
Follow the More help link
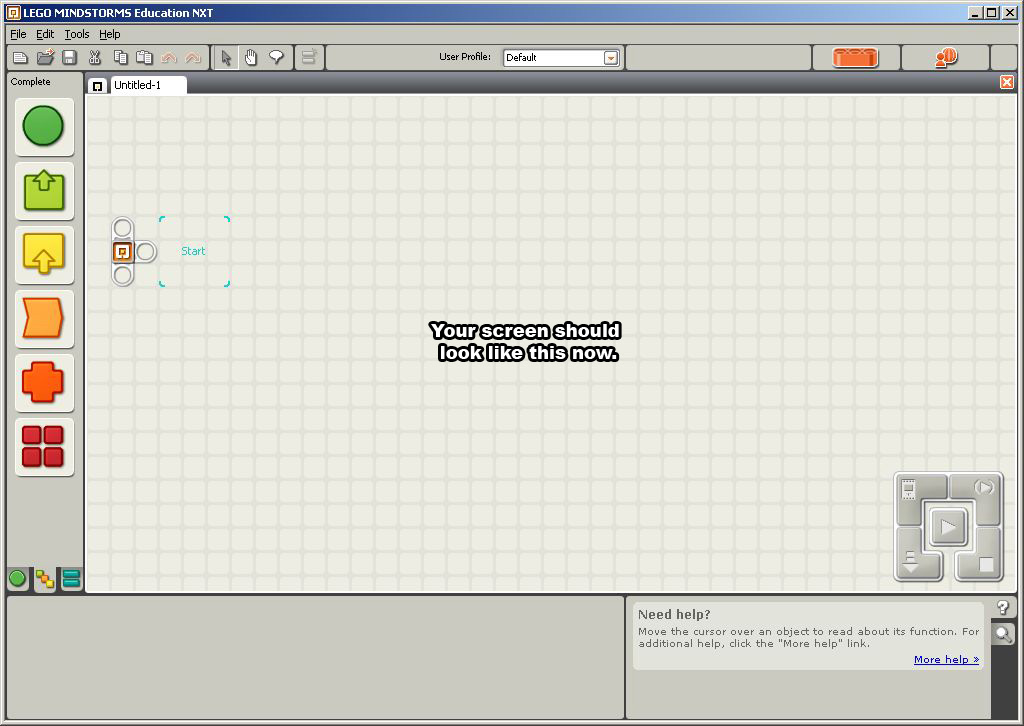tap(946, 659)
